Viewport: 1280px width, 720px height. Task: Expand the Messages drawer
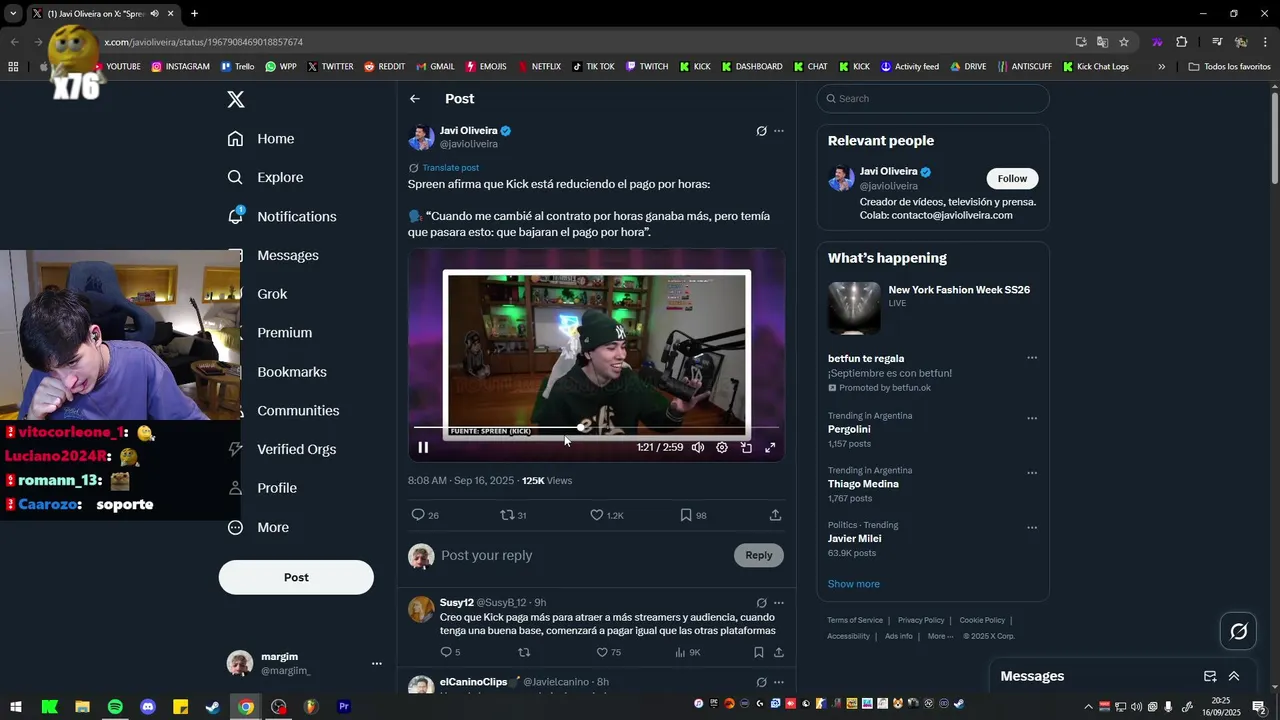pyautogui.click(x=1234, y=676)
